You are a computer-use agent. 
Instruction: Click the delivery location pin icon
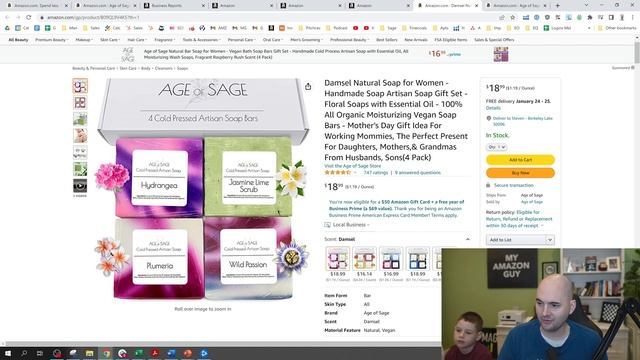coord(489,118)
